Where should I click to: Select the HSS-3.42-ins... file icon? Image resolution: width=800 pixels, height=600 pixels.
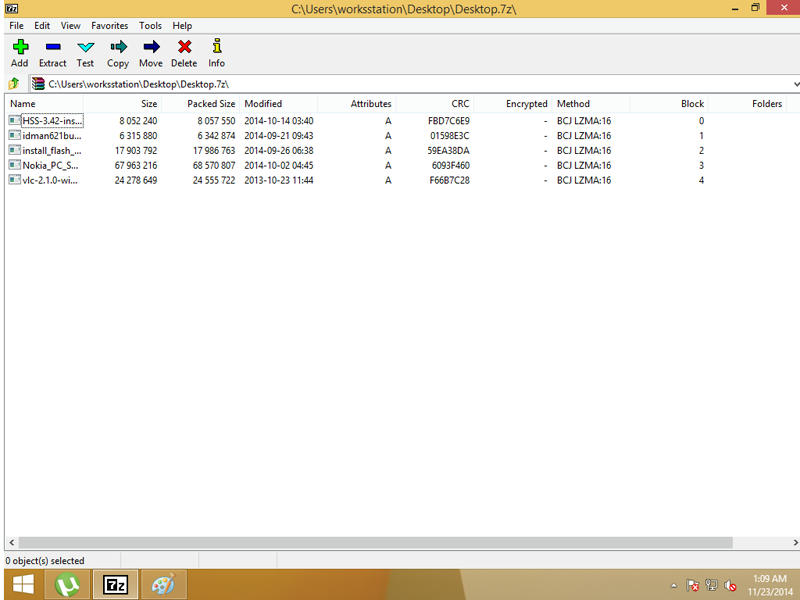pos(15,120)
